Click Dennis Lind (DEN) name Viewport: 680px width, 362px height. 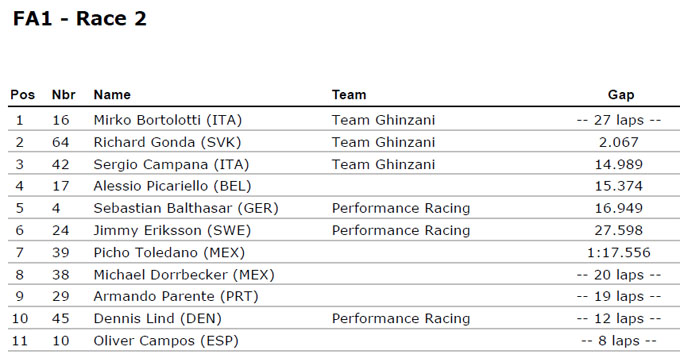point(157,318)
